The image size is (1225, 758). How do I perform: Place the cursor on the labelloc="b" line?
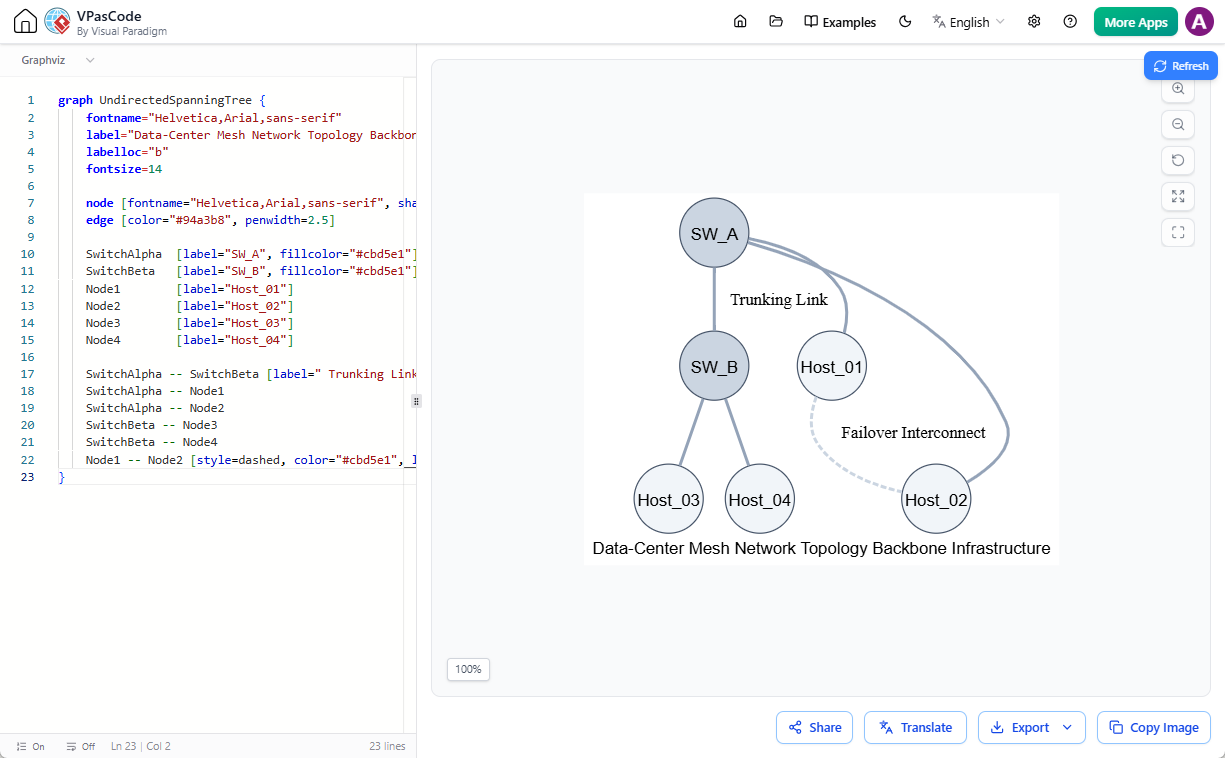coord(127,152)
